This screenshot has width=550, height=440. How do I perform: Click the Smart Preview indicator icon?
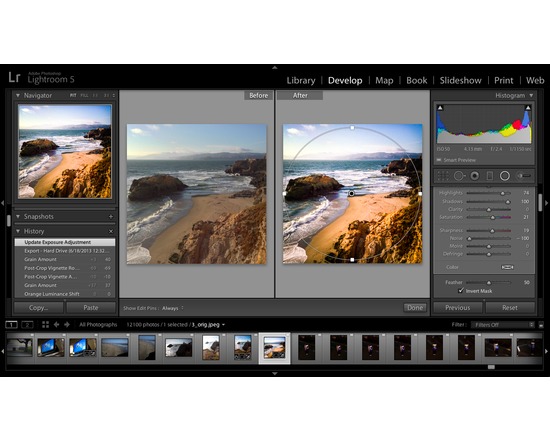point(439,160)
